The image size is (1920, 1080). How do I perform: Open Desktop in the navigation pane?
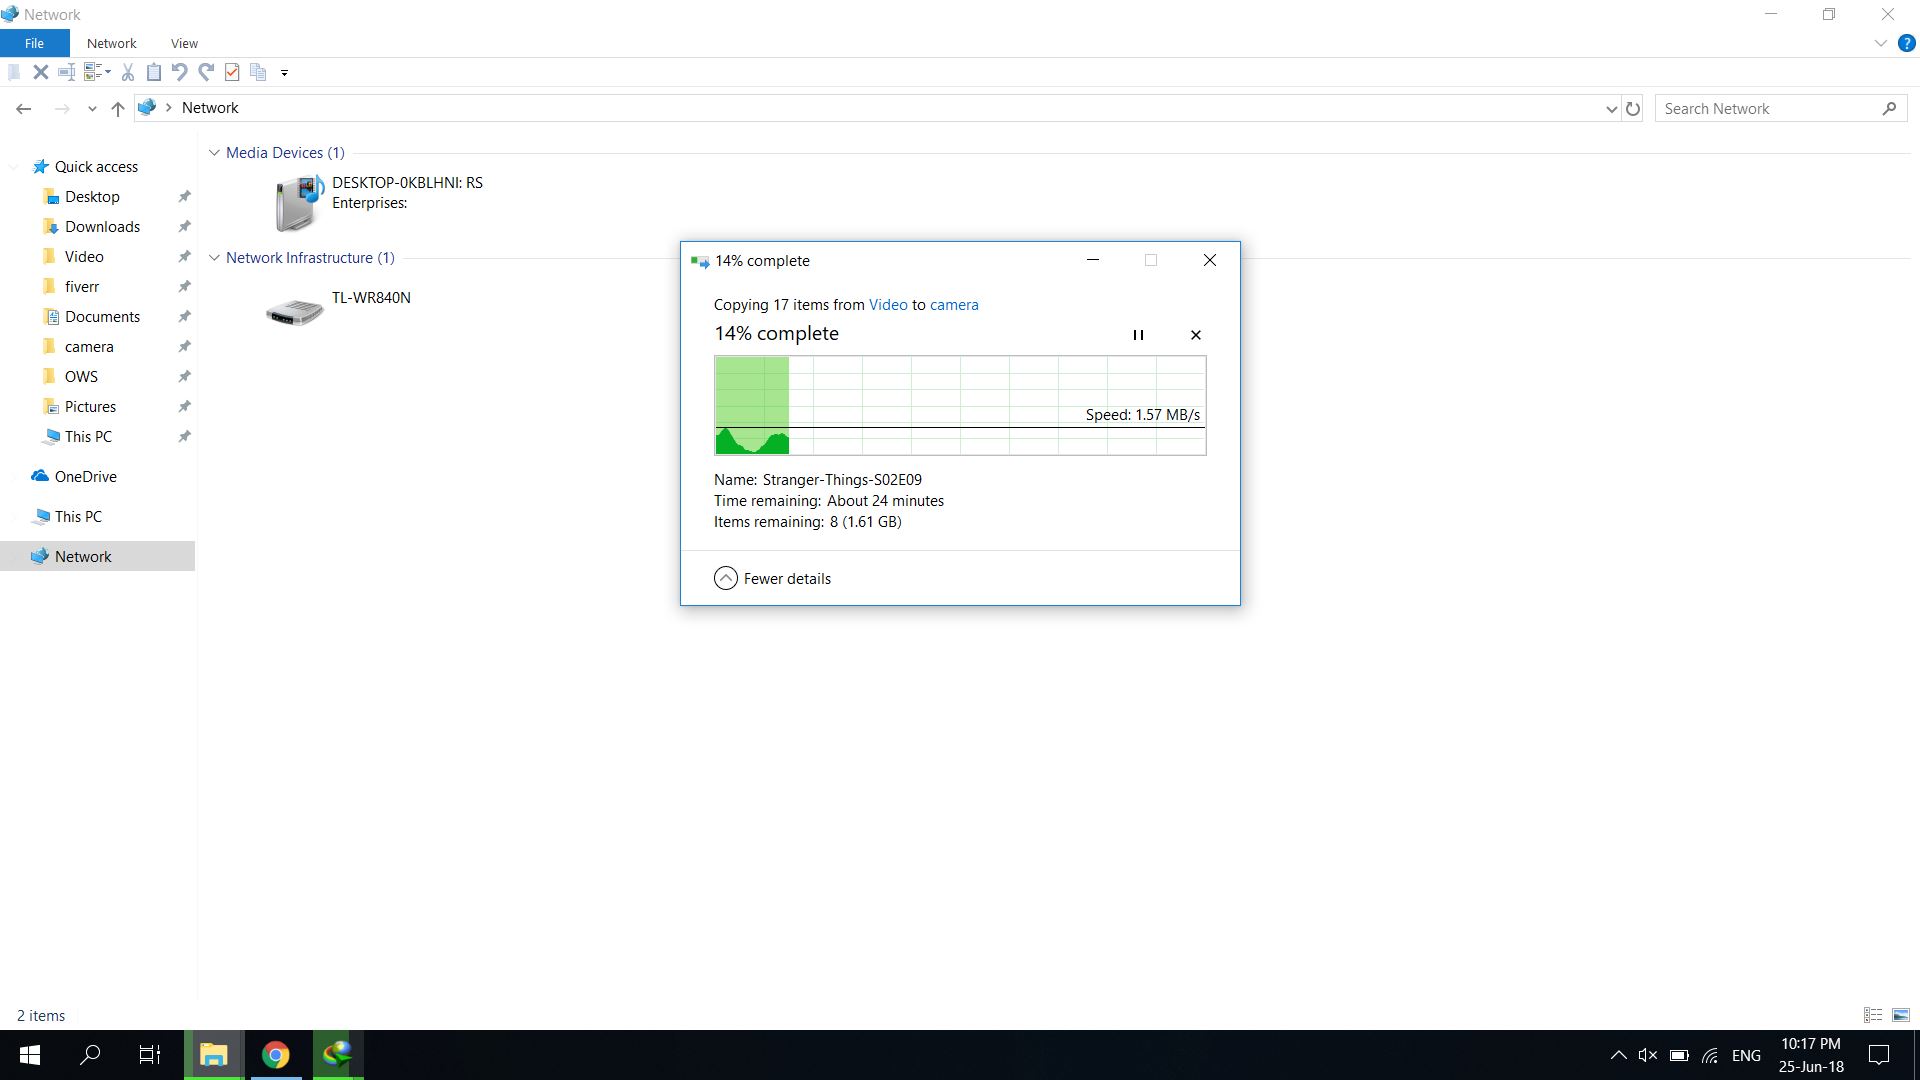coord(92,197)
